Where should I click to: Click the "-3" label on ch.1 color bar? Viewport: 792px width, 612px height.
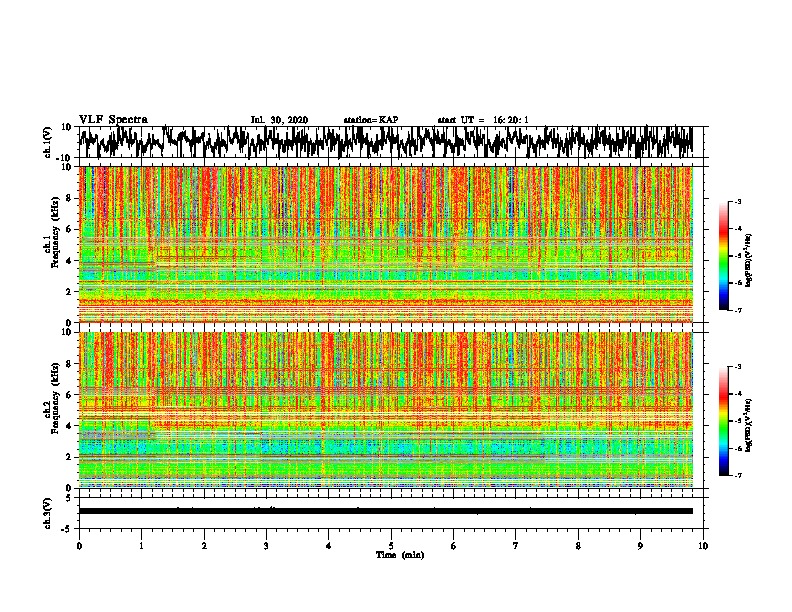737,201
